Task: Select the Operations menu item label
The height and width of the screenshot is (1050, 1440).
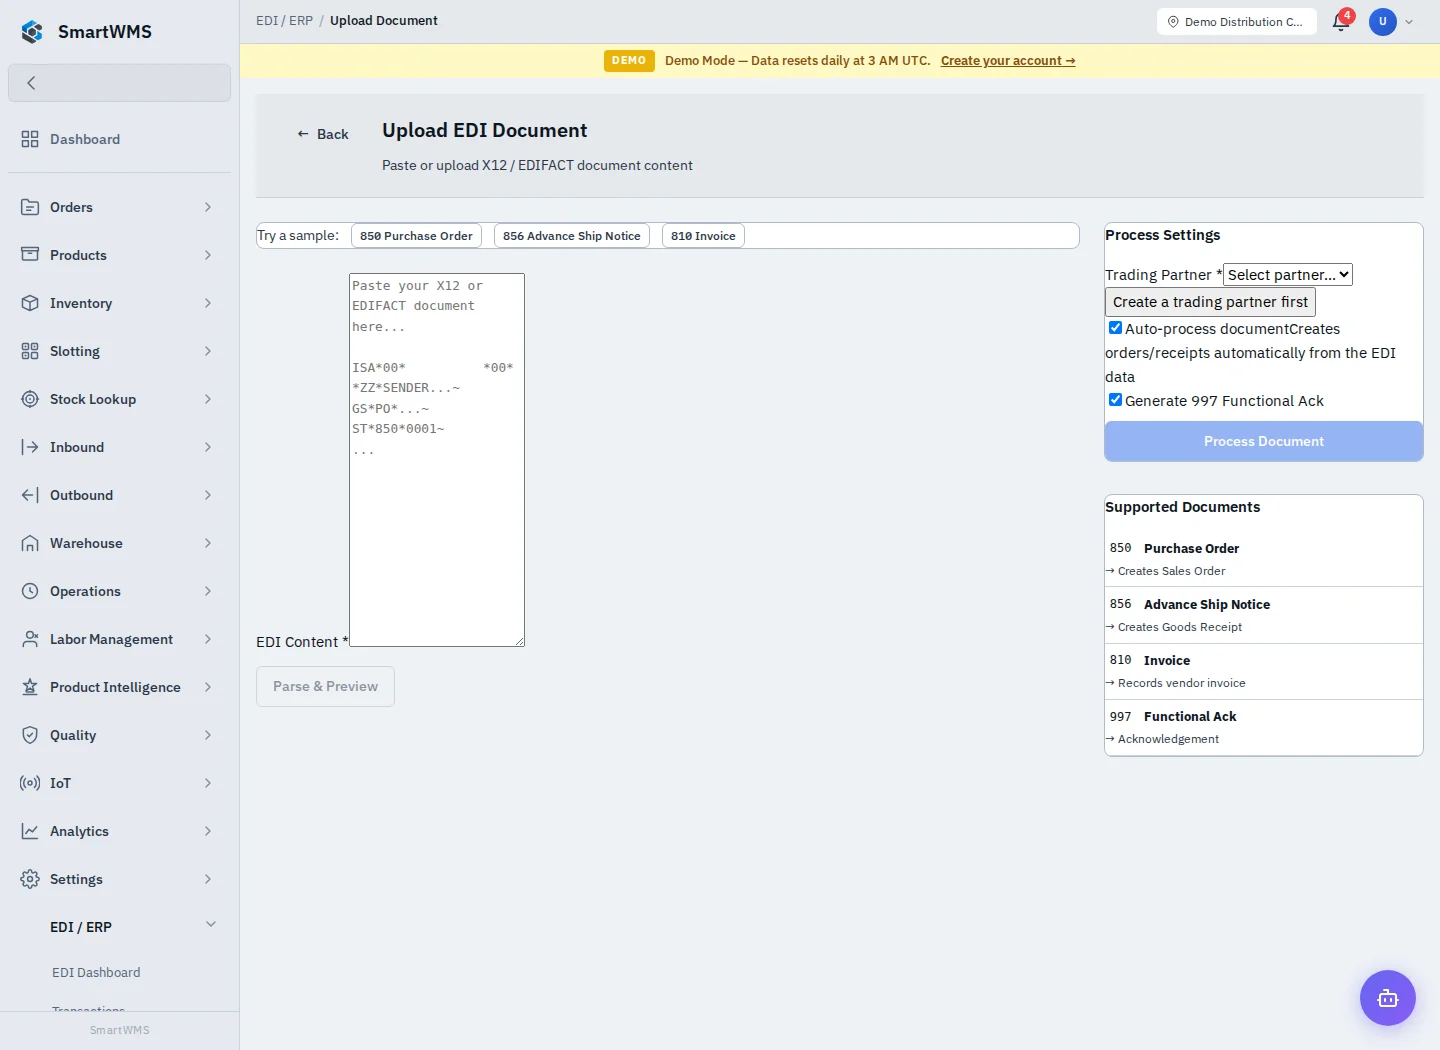Action: (x=85, y=591)
